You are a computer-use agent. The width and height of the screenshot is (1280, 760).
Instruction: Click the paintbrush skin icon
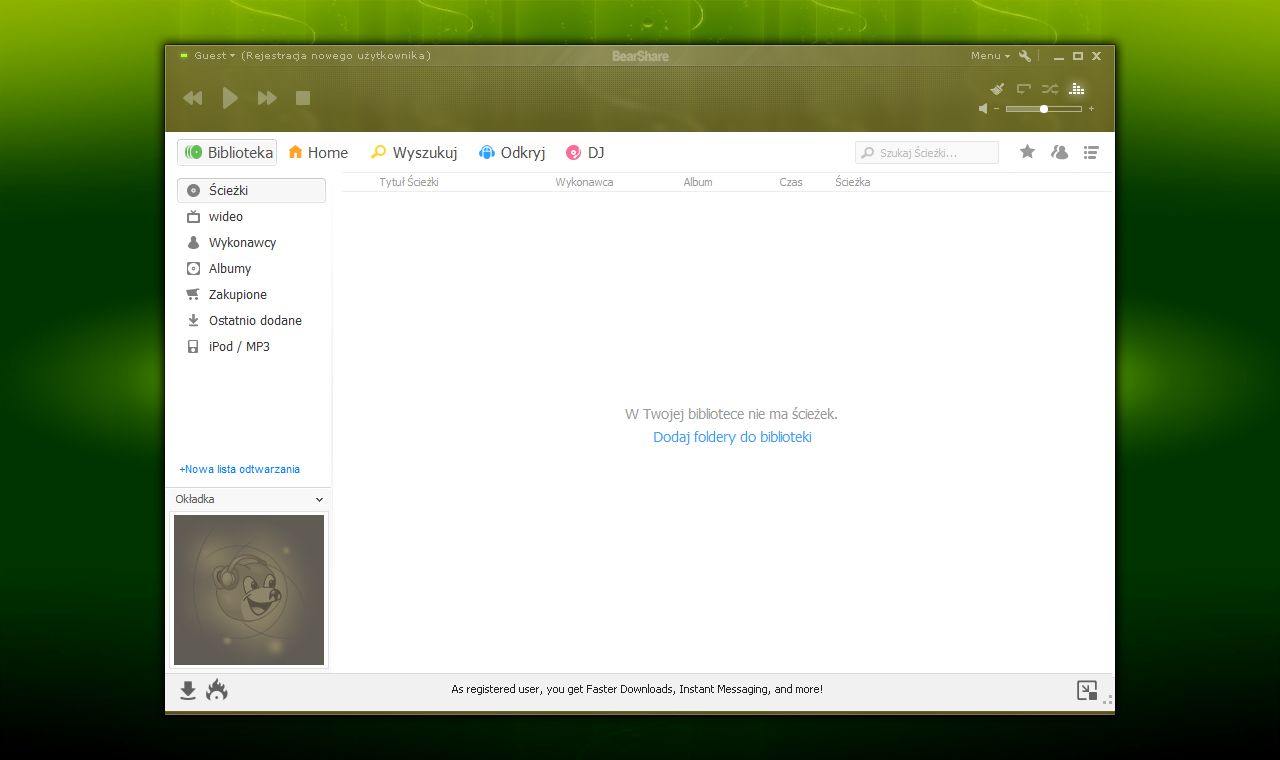(997, 89)
